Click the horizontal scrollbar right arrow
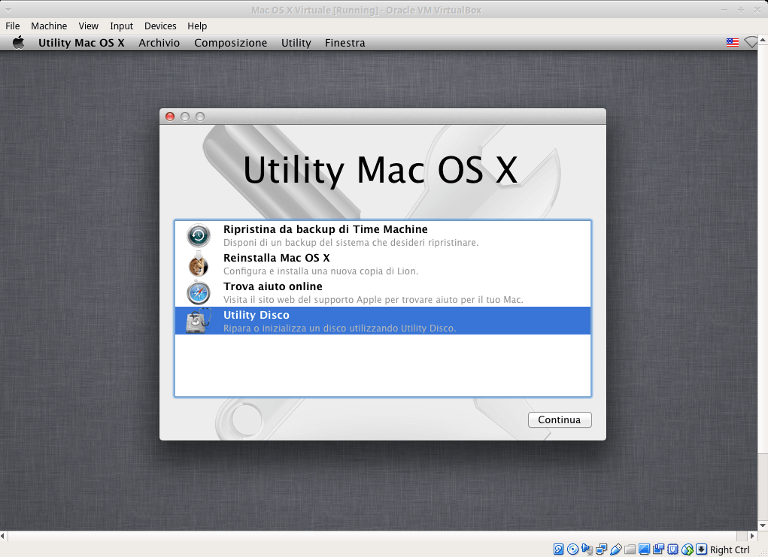Viewport: 768px width, 557px height. coord(753,536)
